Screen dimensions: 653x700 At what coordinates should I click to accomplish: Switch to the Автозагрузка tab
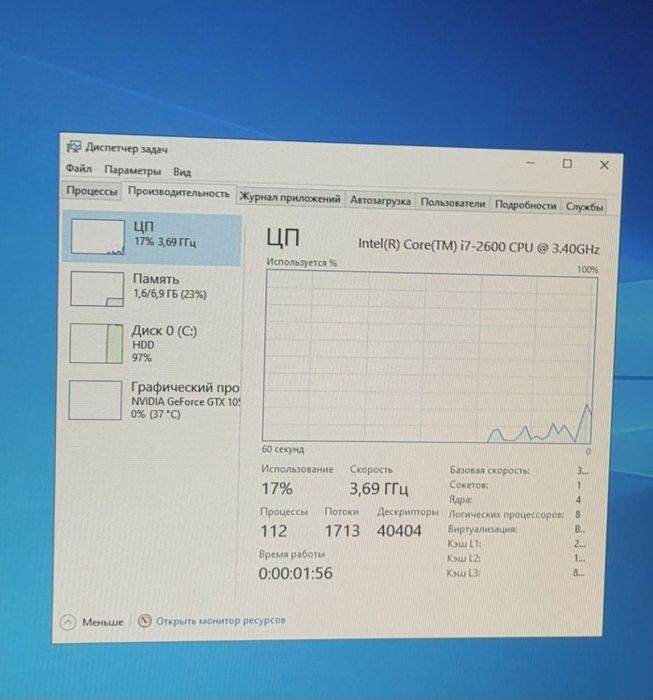tap(380, 201)
